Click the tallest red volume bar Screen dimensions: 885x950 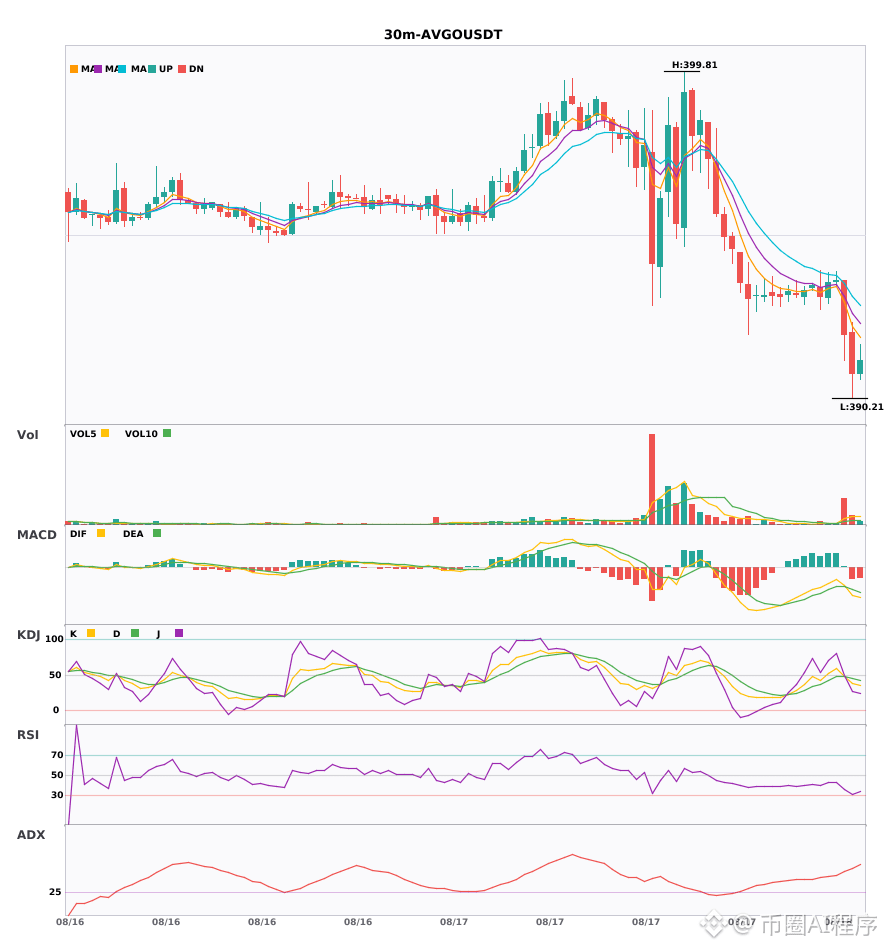(x=652, y=479)
